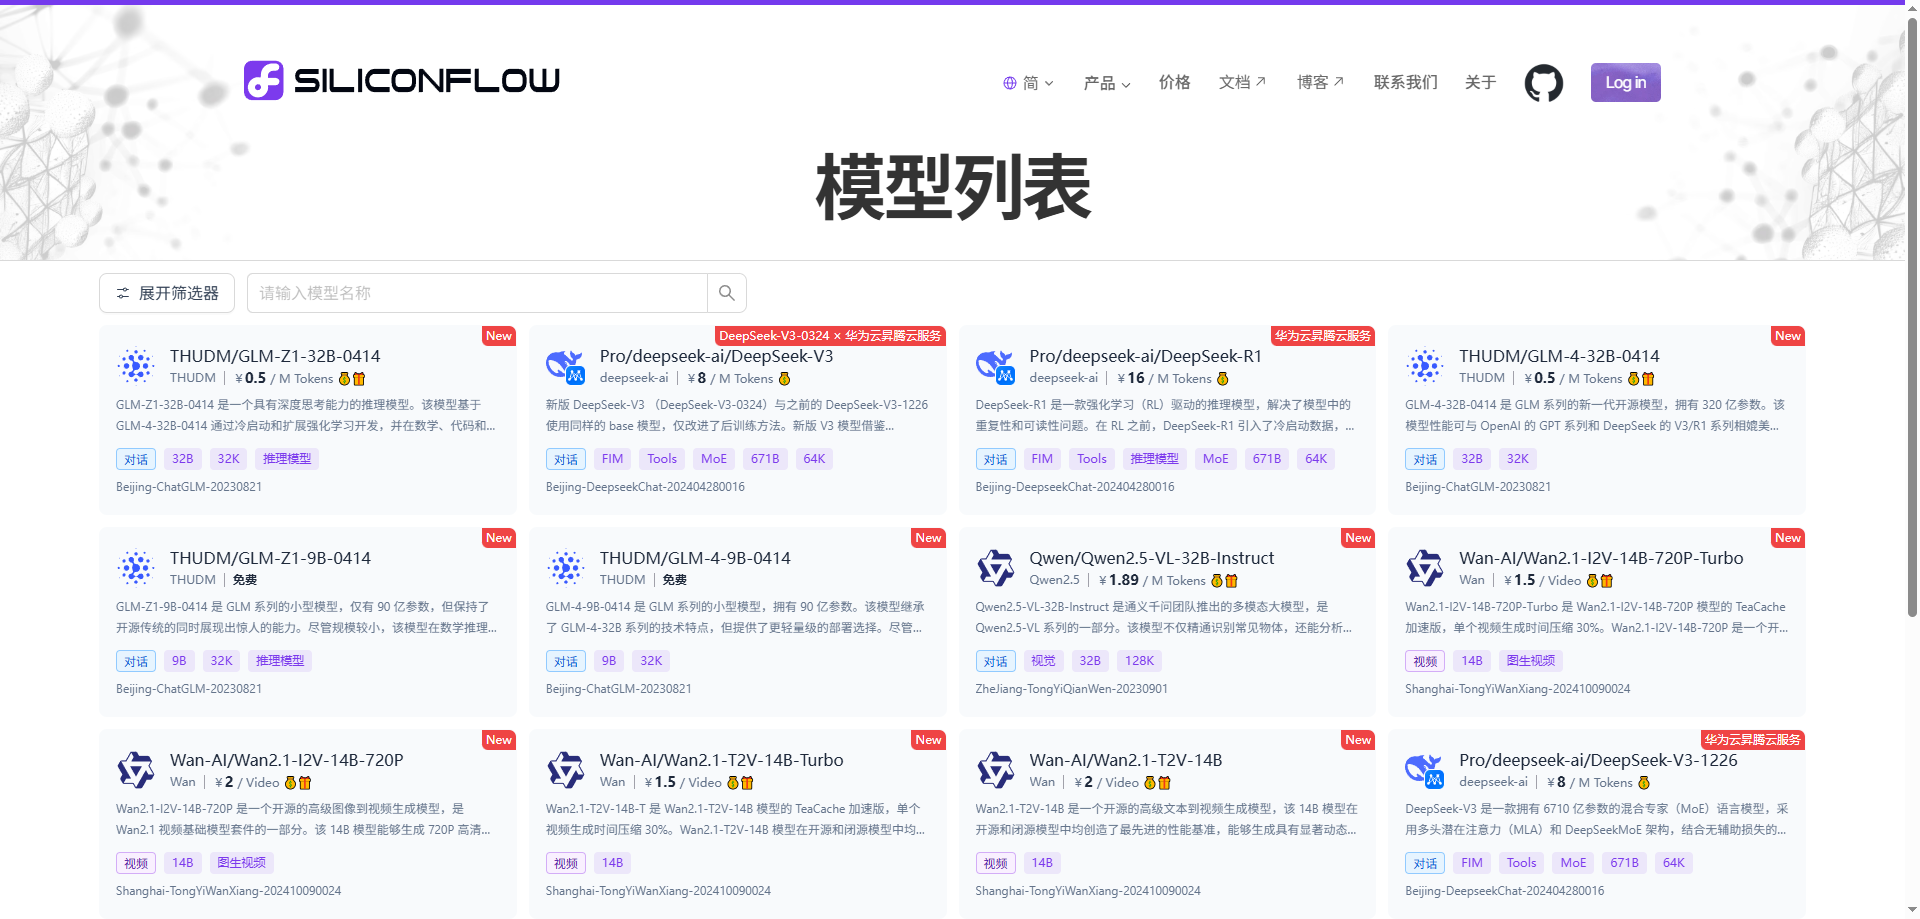Click the search magnifier icon
This screenshot has height=919, width=1920.
[727, 293]
